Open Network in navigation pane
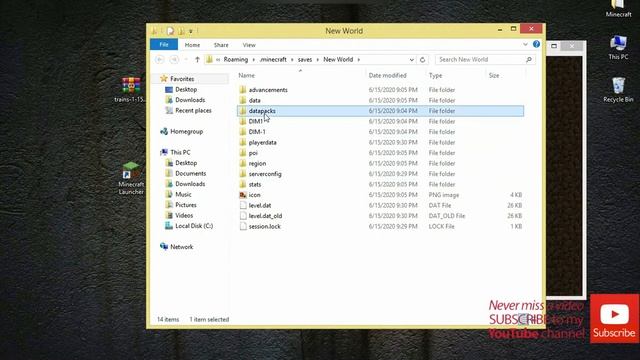 click(181, 247)
